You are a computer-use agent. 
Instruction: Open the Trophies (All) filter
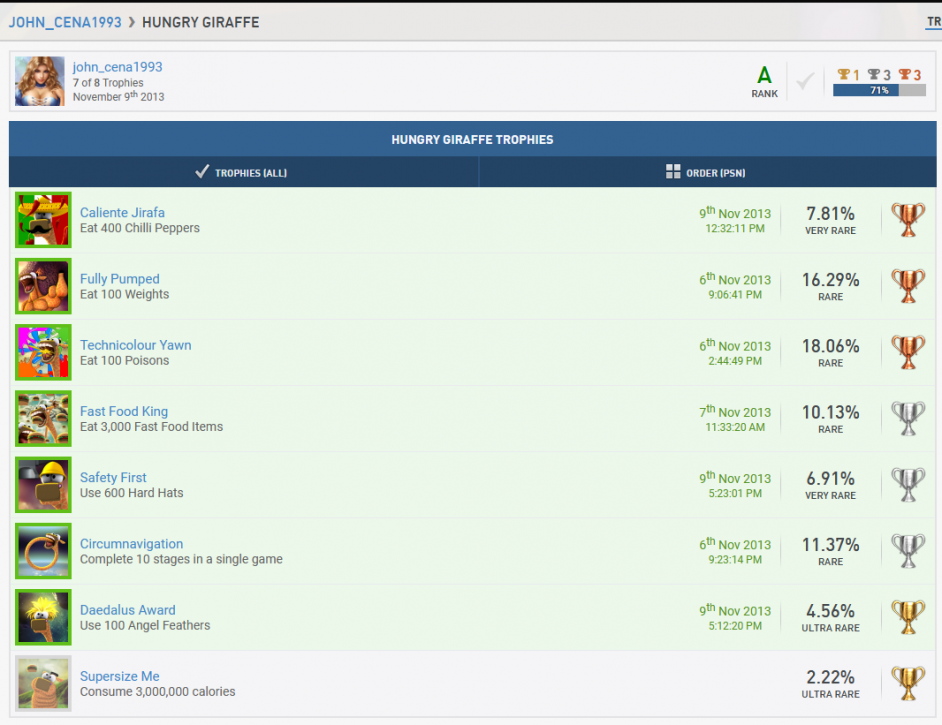click(243, 173)
